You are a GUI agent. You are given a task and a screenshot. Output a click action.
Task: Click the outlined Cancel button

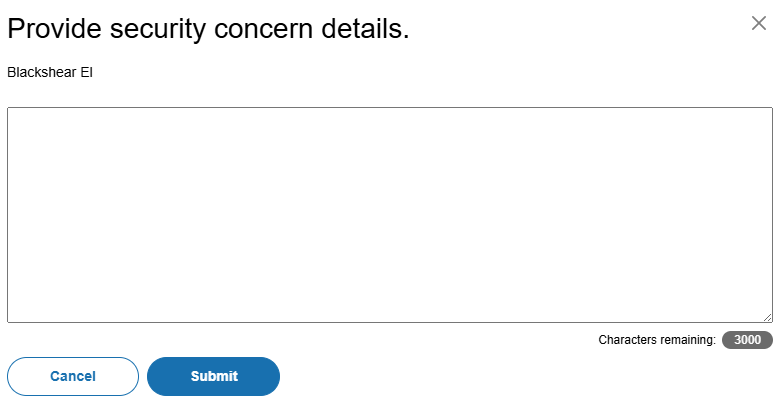click(73, 376)
